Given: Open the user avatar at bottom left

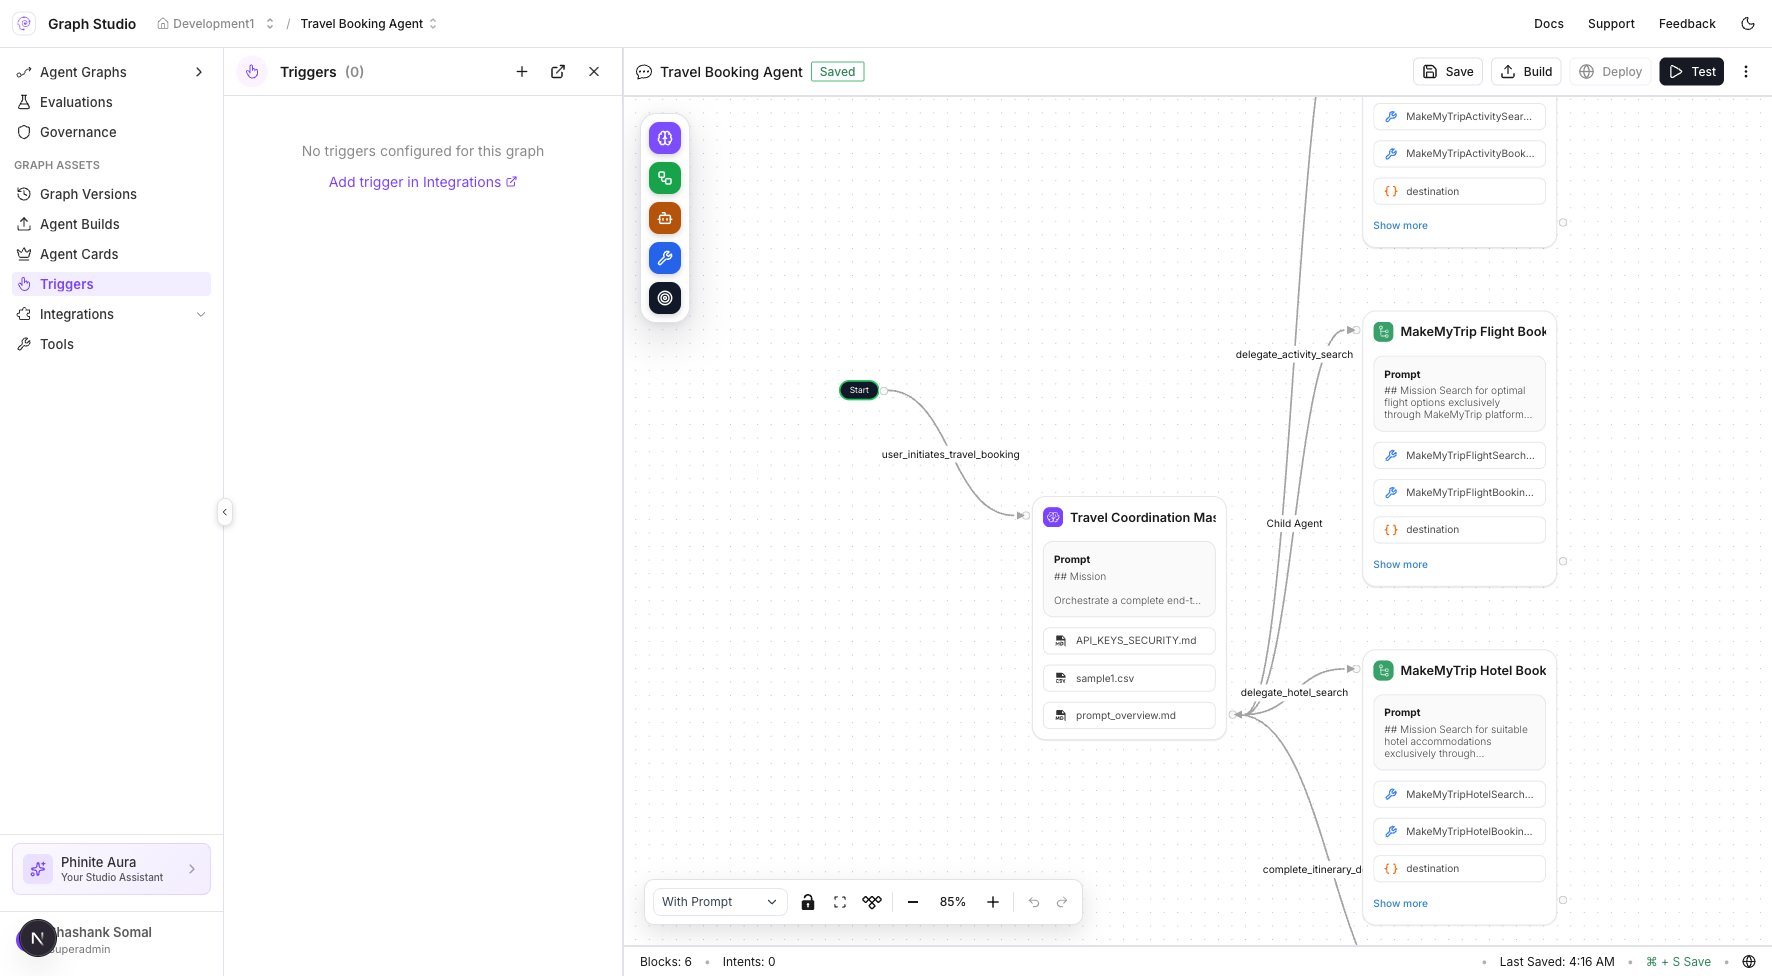Looking at the screenshot, I should click(37, 938).
